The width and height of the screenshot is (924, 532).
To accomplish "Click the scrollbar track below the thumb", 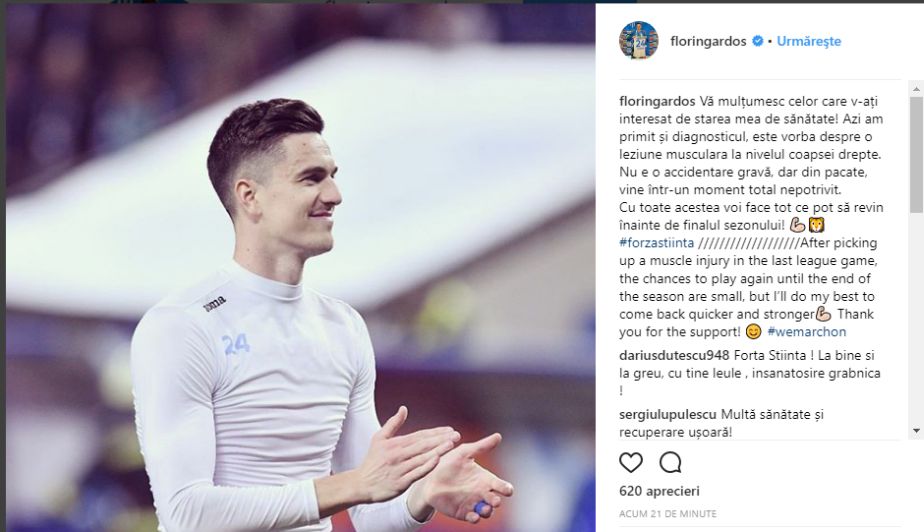I will pos(916,318).
